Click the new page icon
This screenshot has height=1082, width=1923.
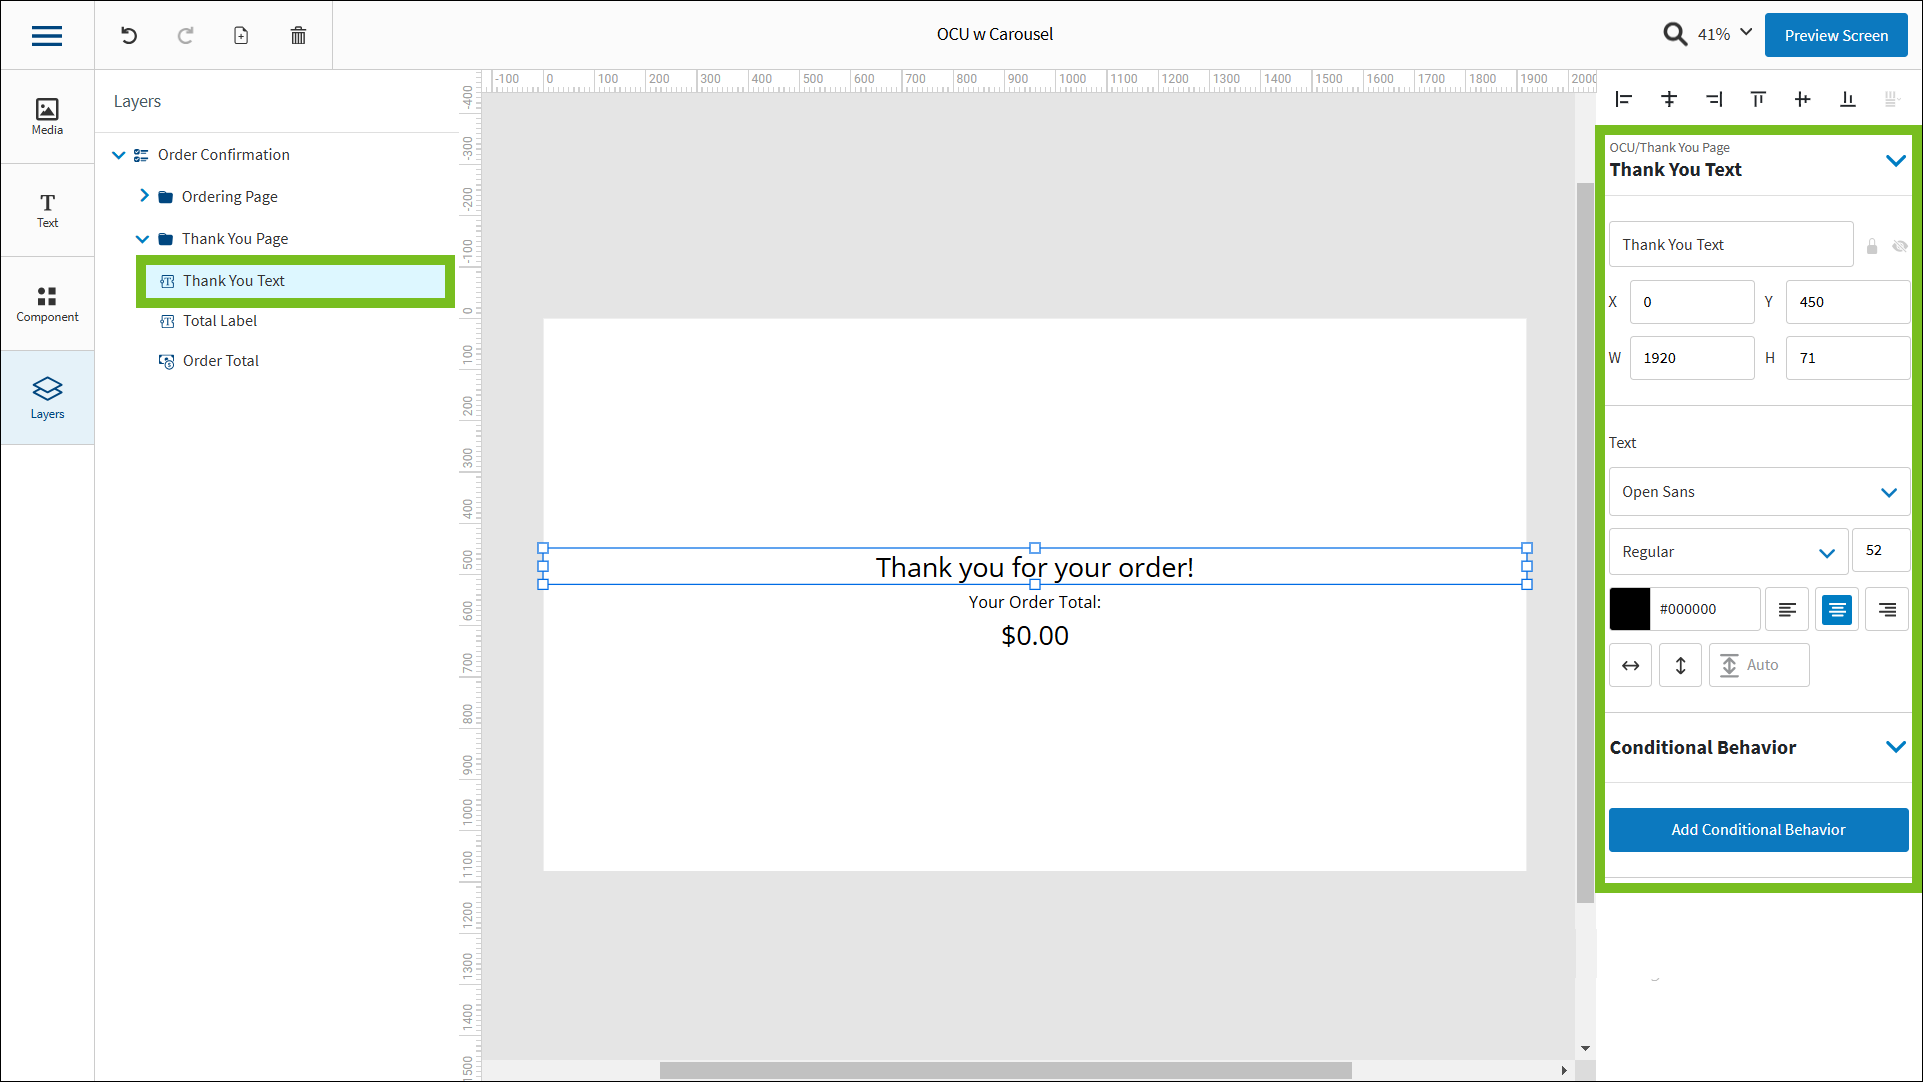[241, 36]
